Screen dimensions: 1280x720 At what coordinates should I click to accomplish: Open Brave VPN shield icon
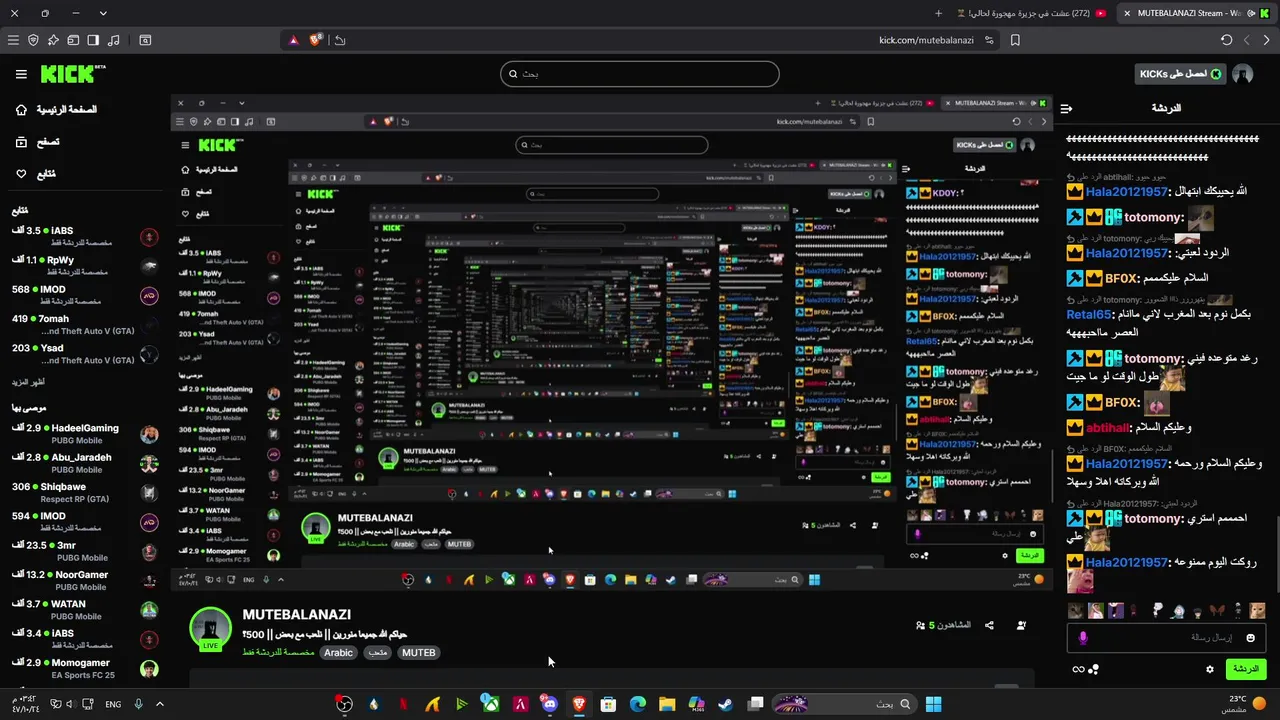(33, 40)
